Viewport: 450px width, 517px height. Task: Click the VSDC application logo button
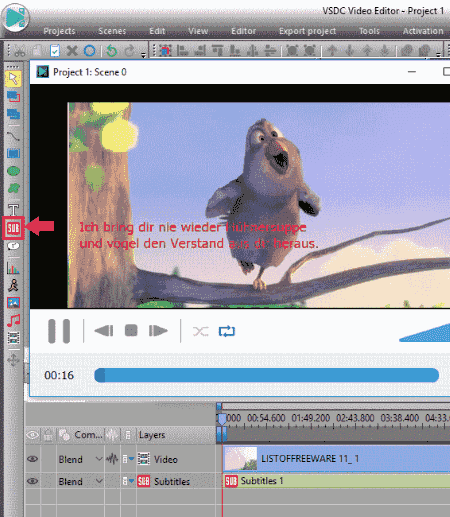point(15,17)
